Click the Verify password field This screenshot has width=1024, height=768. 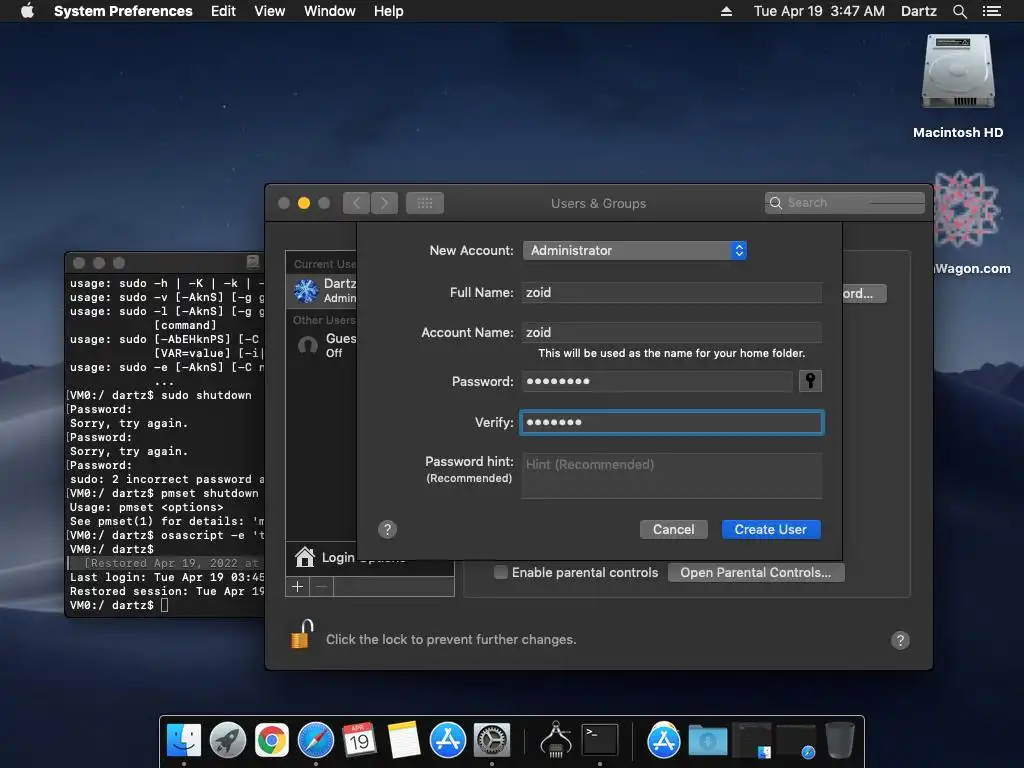coord(671,423)
